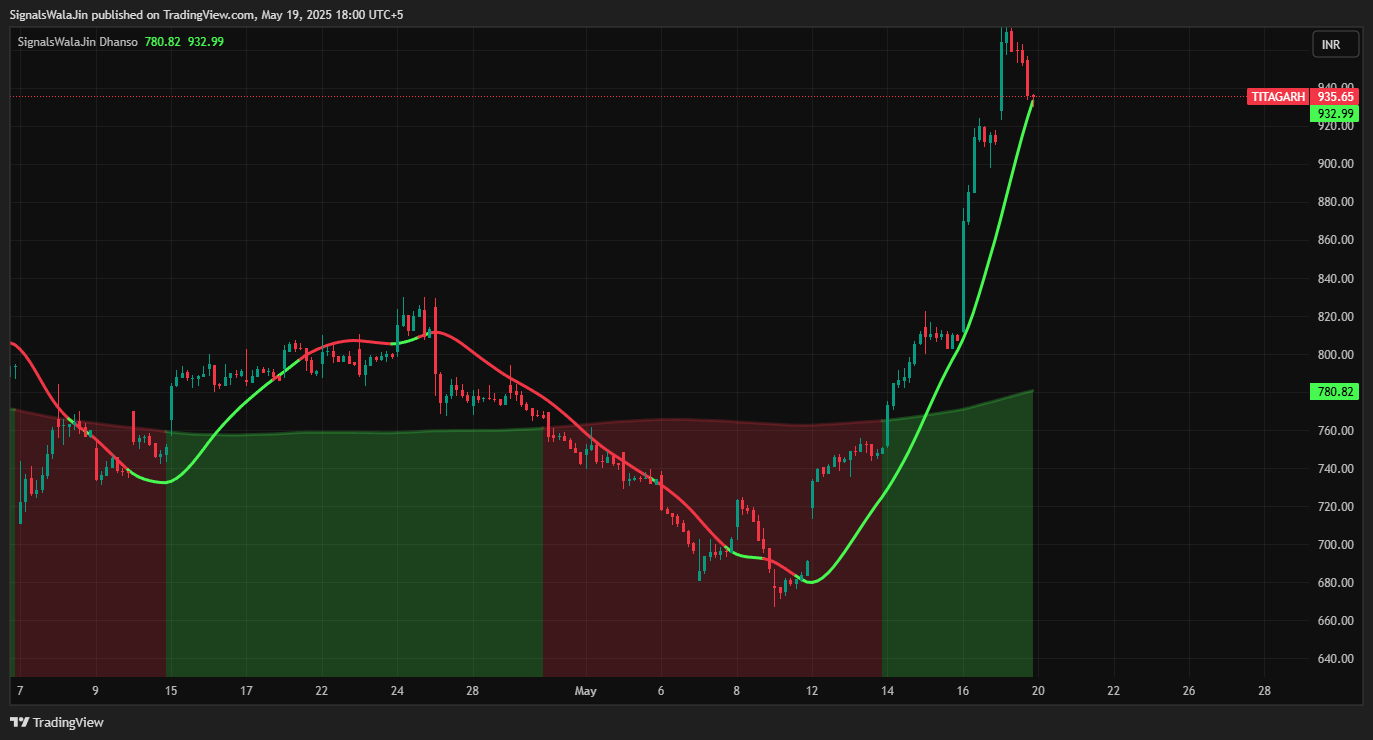This screenshot has width=1373, height=740.
Task: Click the 900.00 price axis label
Action: pyautogui.click(x=1335, y=164)
